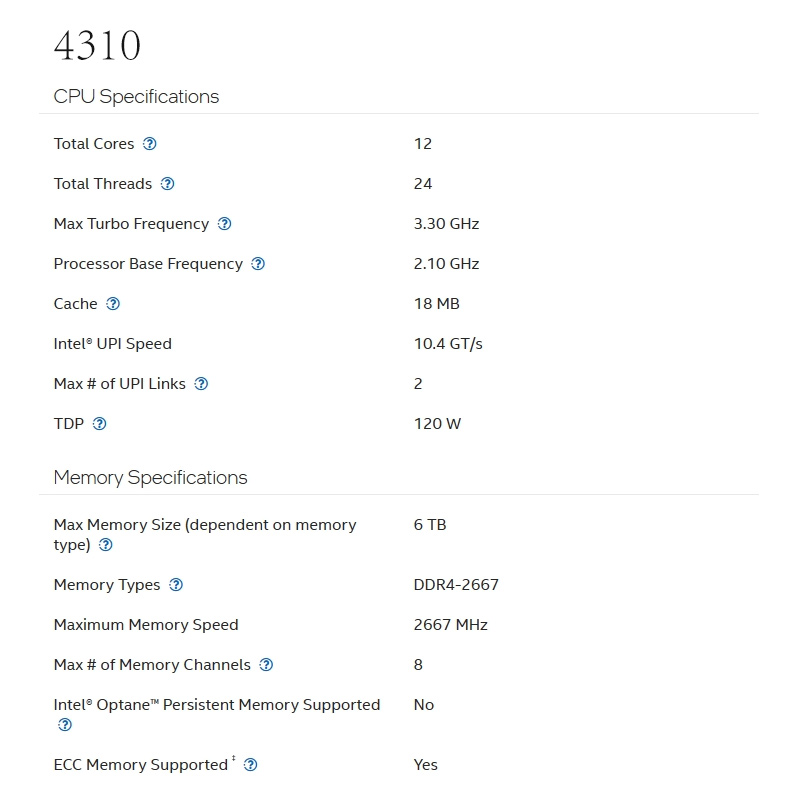Click the DDR4-2667 memory type value
This screenshot has height=800, width=800.
pyautogui.click(x=456, y=585)
